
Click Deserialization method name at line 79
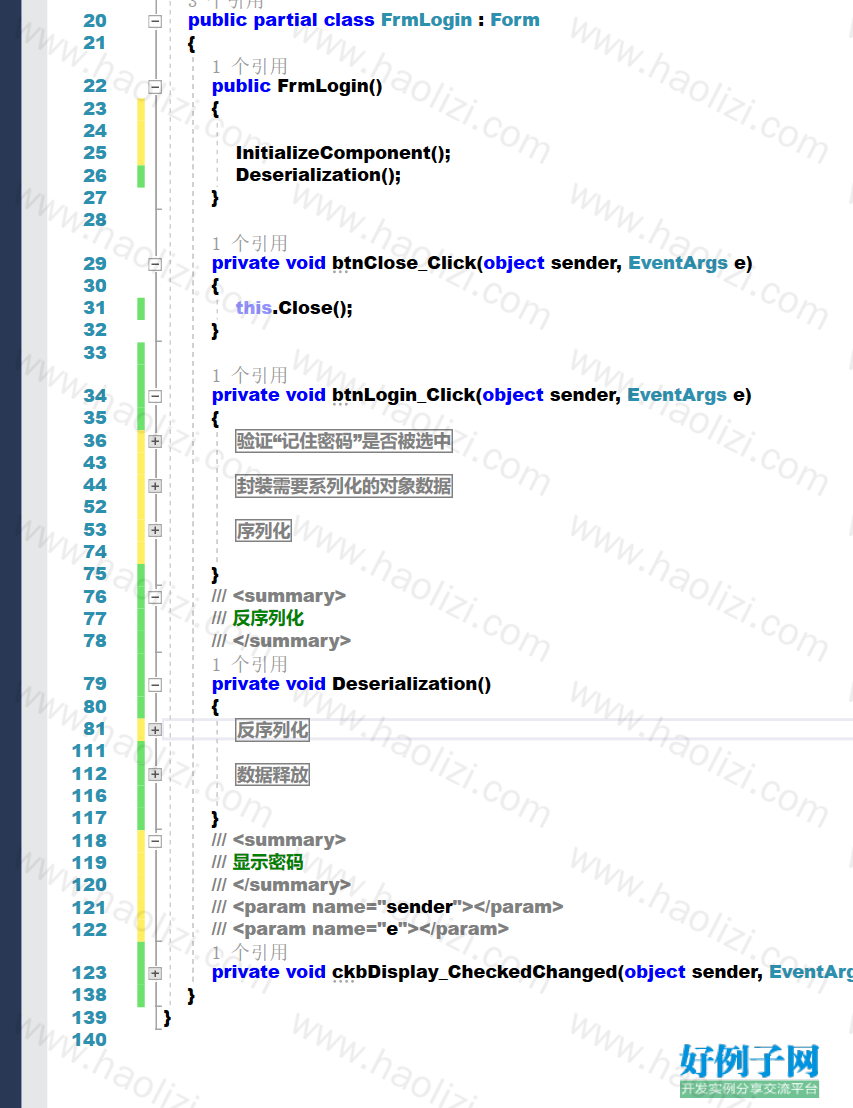(406, 684)
